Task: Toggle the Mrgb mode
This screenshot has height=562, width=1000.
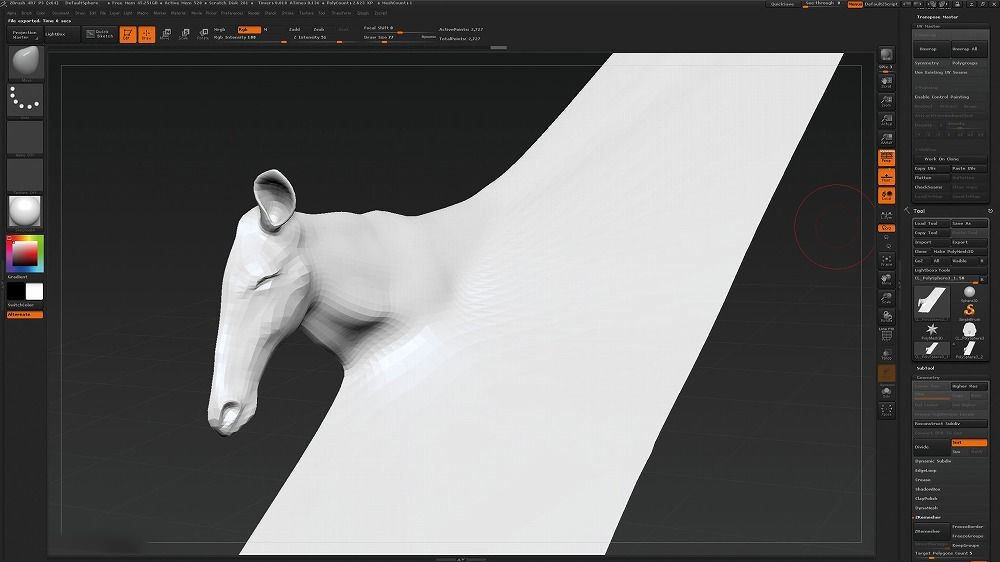Action: pyautogui.click(x=220, y=29)
